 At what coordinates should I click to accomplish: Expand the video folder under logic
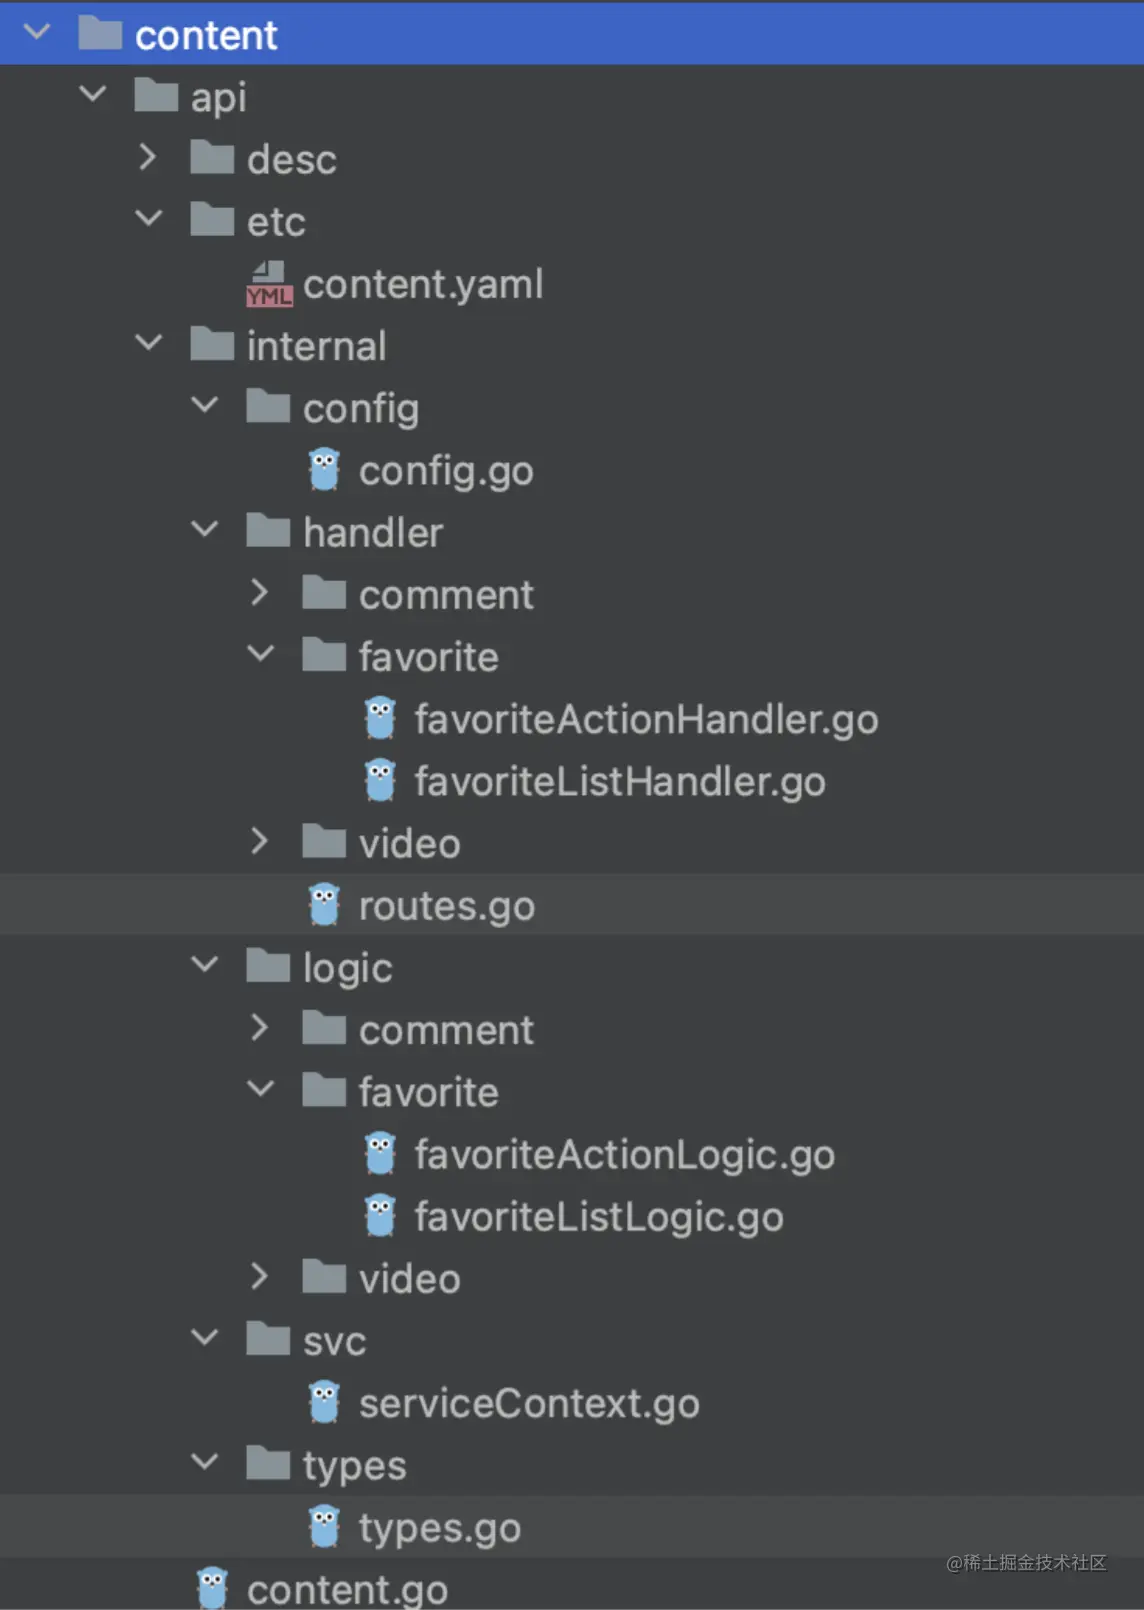260,1277
